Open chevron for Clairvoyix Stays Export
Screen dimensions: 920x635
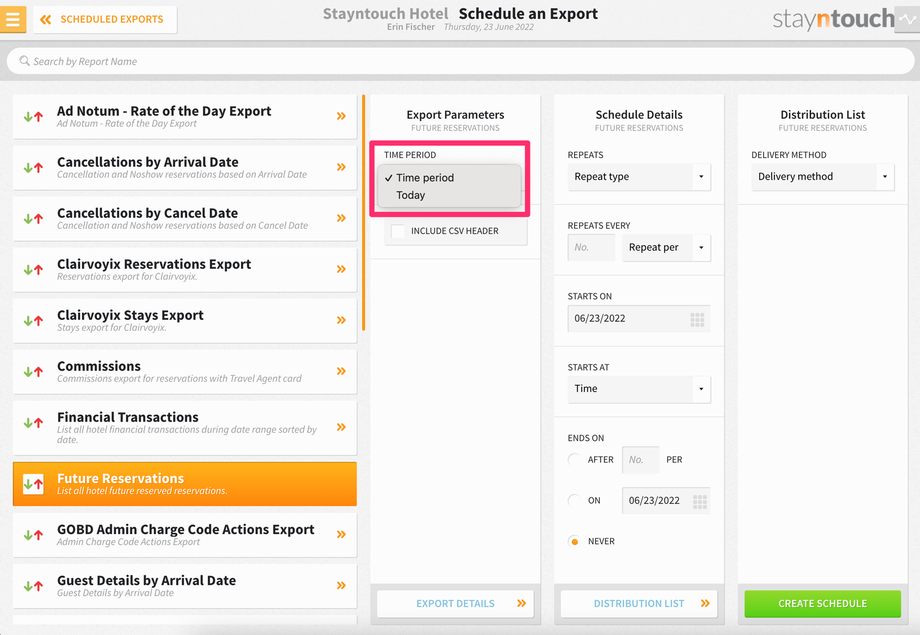click(341, 320)
